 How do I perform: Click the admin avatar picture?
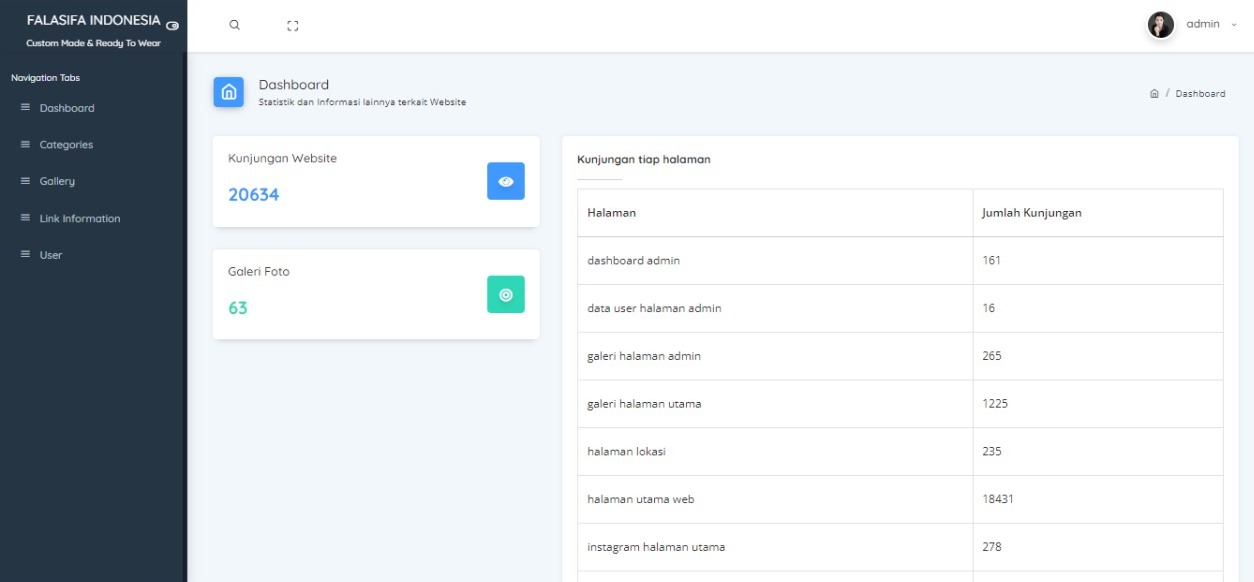[x=1160, y=25]
